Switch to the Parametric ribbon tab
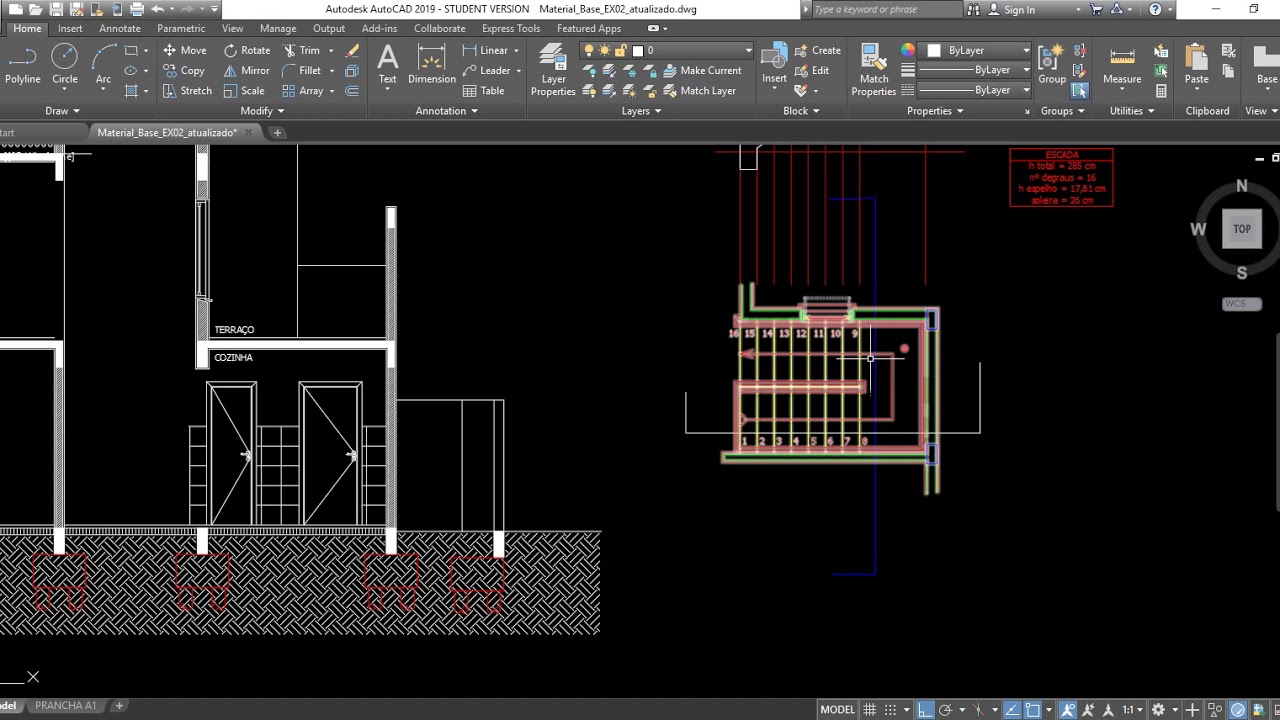The height and width of the screenshot is (720, 1280). pos(181,29)
